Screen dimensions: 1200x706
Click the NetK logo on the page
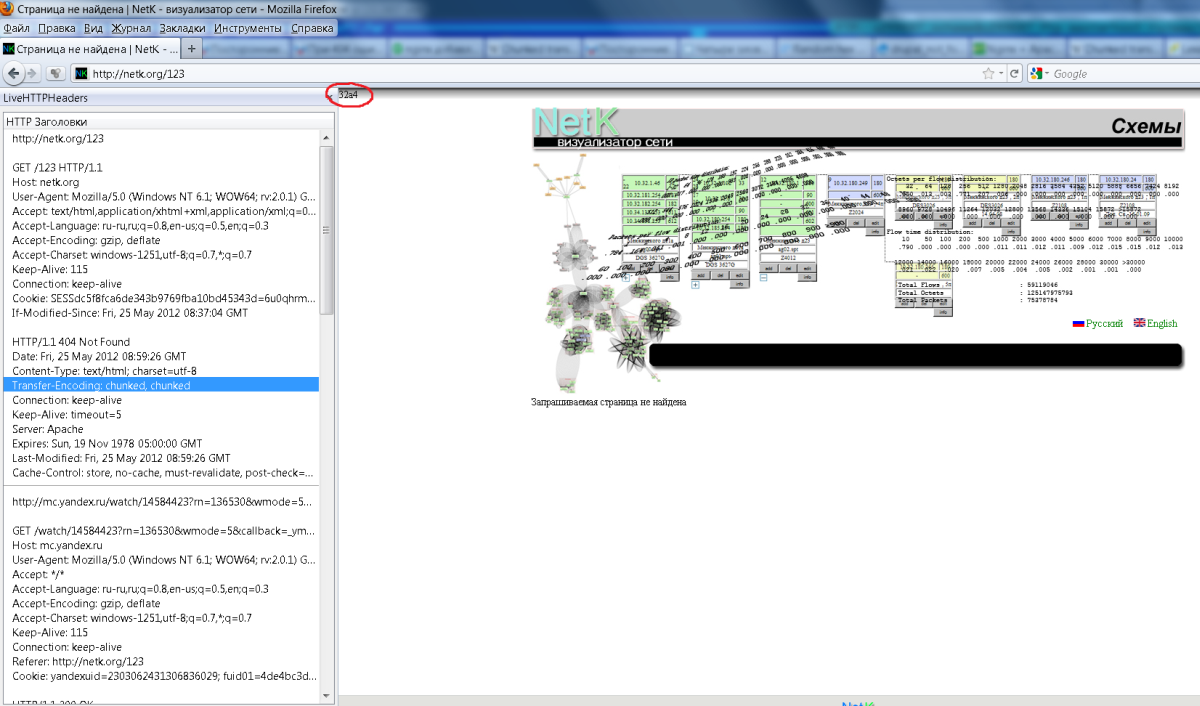click(x=575, y=121)
